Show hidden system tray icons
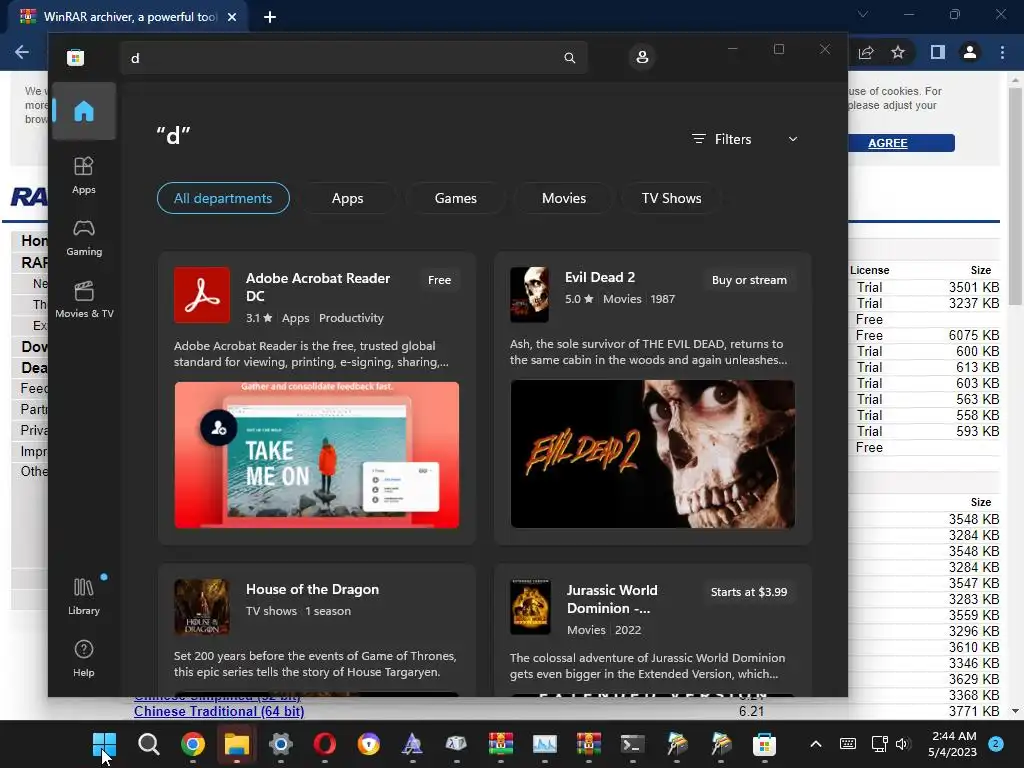The image size is (1024, 768). tap(816, 744)
